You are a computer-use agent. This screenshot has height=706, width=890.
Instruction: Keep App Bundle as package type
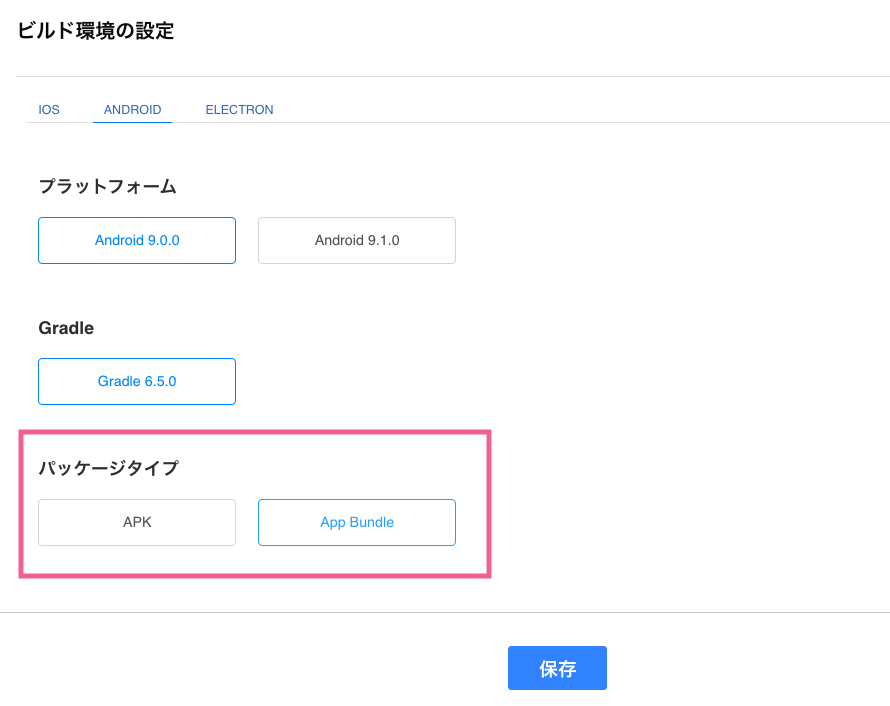coord(356,522)
